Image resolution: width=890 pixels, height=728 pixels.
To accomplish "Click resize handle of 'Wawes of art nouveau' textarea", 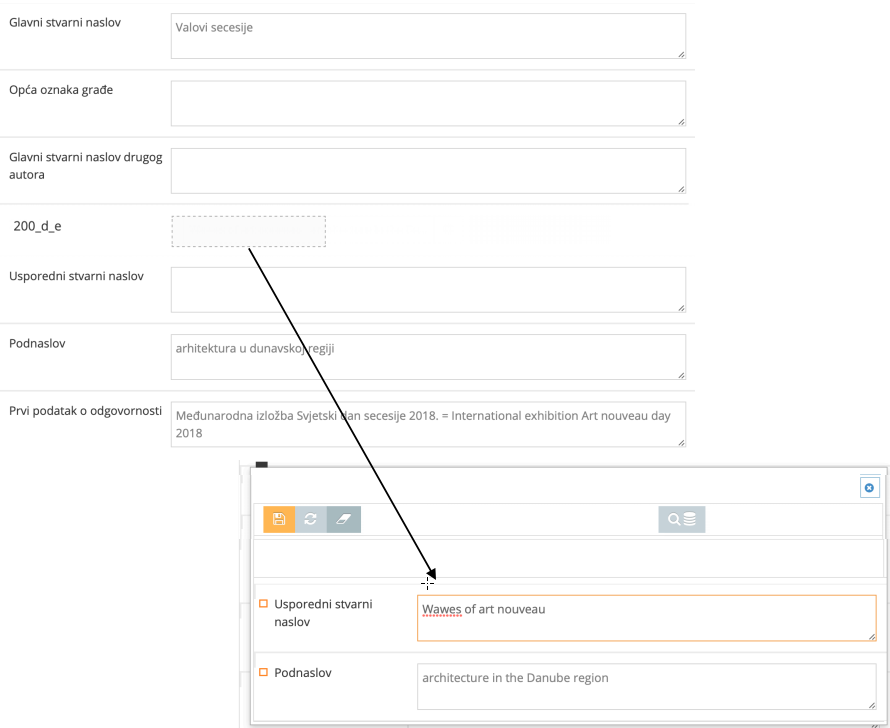I will 871,635.
